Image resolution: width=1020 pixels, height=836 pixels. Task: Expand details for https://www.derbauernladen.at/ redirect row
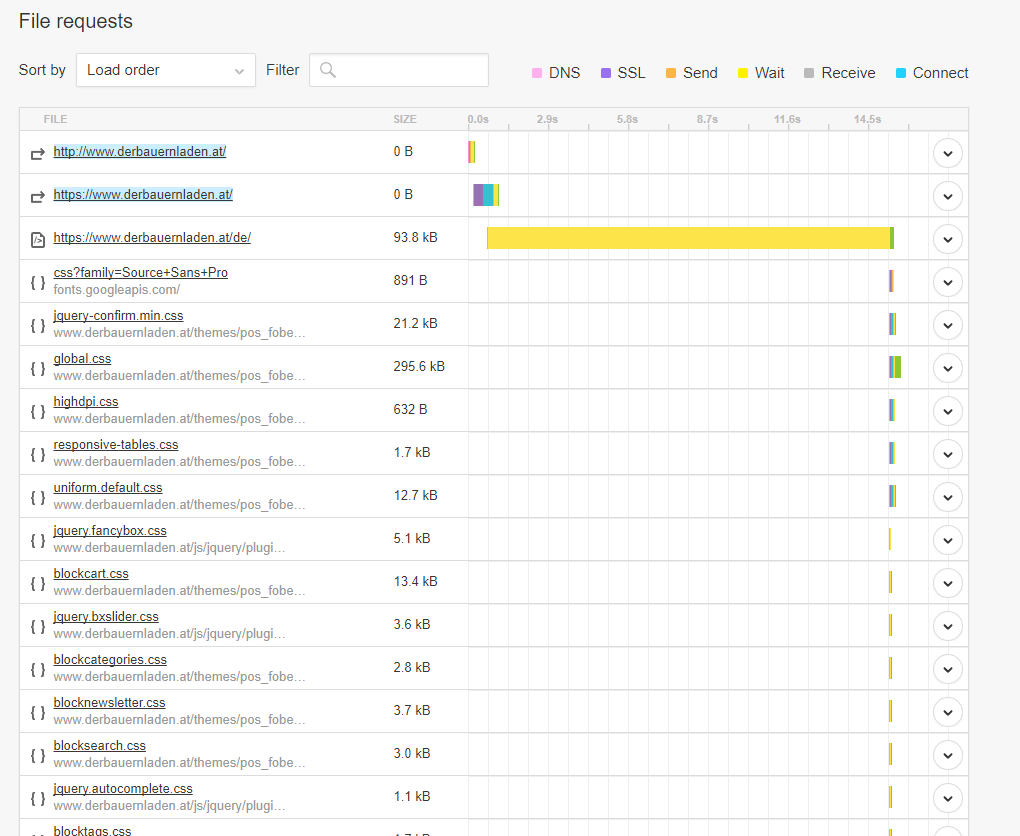coord(948,196)
